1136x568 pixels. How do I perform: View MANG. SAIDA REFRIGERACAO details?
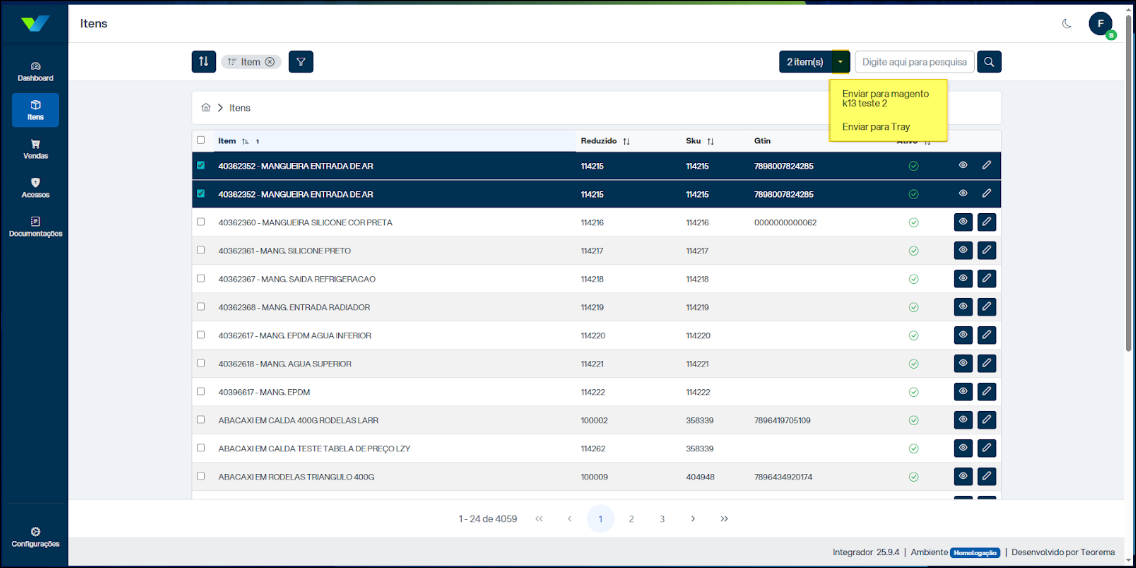tap(964, 279)
